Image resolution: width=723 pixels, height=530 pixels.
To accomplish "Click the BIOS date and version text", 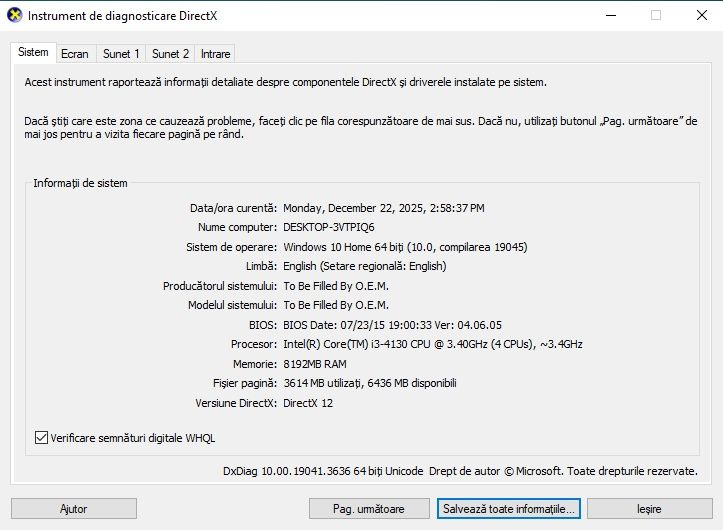I will coord(392,325).
